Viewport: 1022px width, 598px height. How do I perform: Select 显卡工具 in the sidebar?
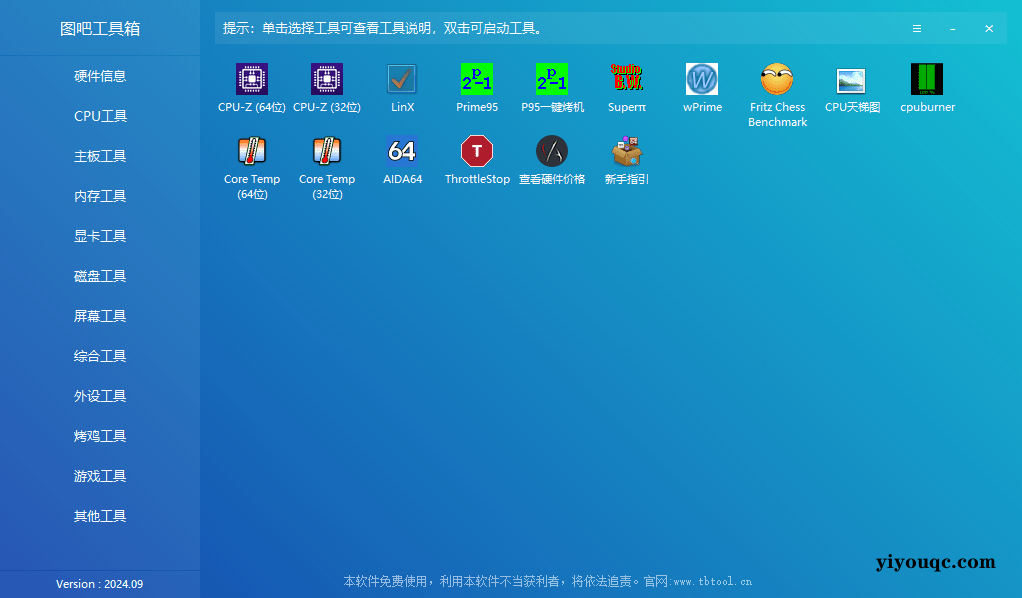(100, 236)
